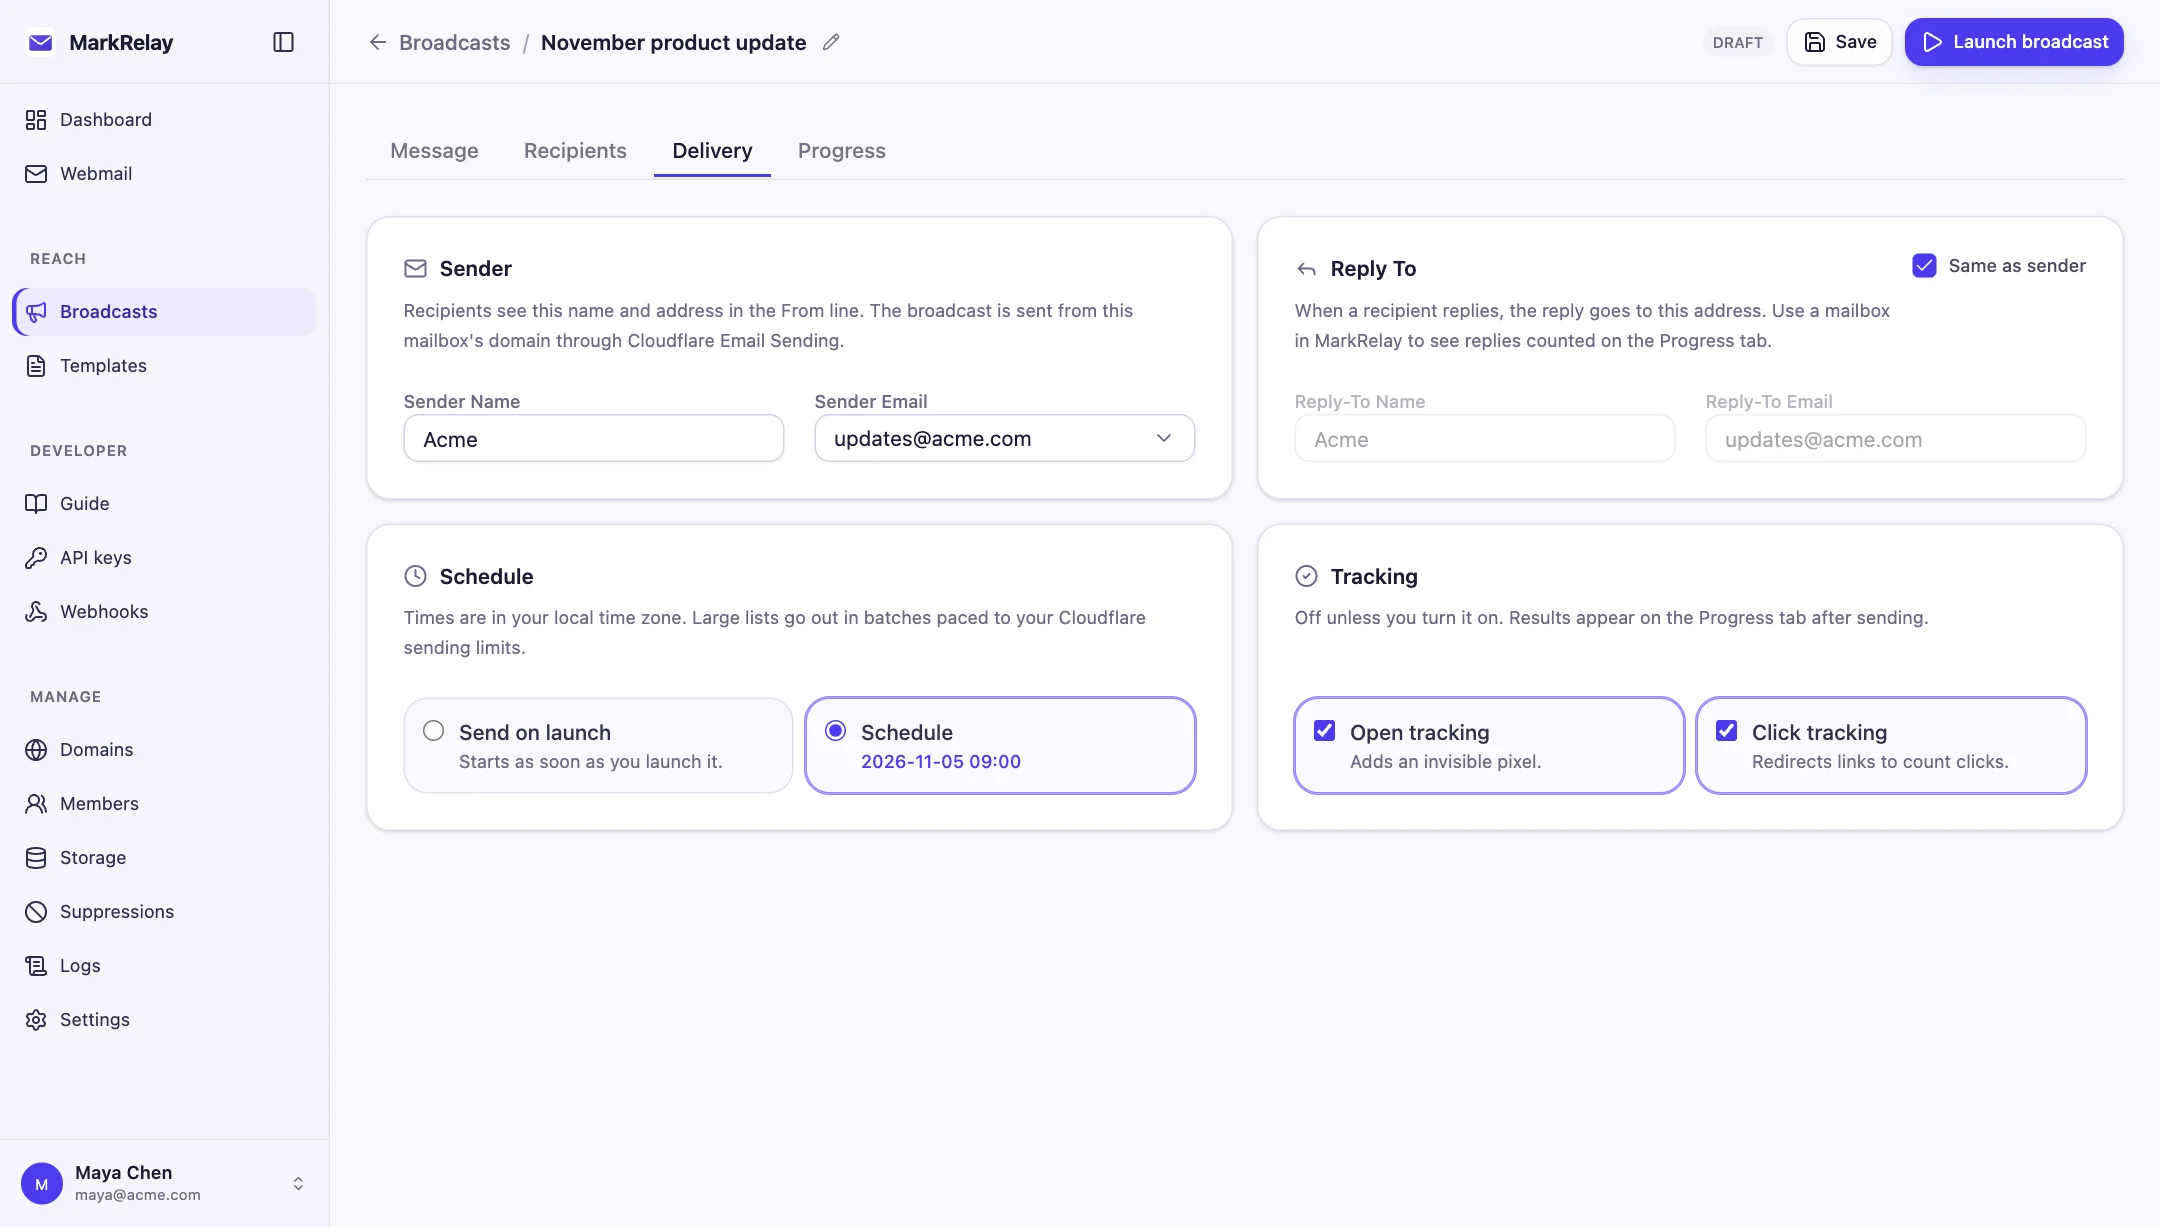Viewport: 2160px width, 1227px height.
Task: Open Webmail in the sidebar
Action: (164, 174)
